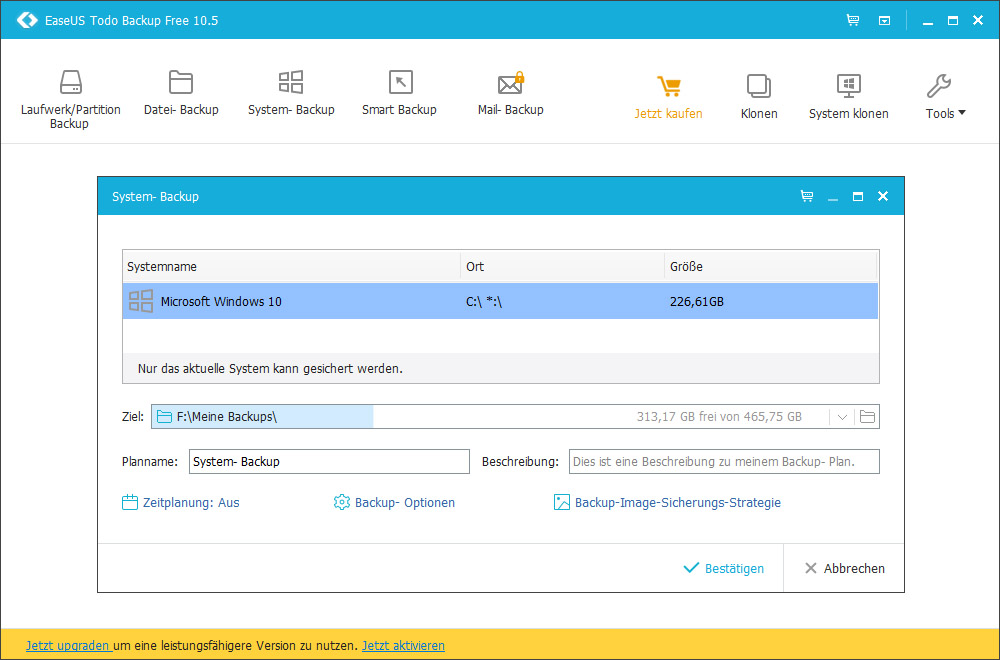Click the Planname input field
1000x660 pixels.
(x=329, y=462)
